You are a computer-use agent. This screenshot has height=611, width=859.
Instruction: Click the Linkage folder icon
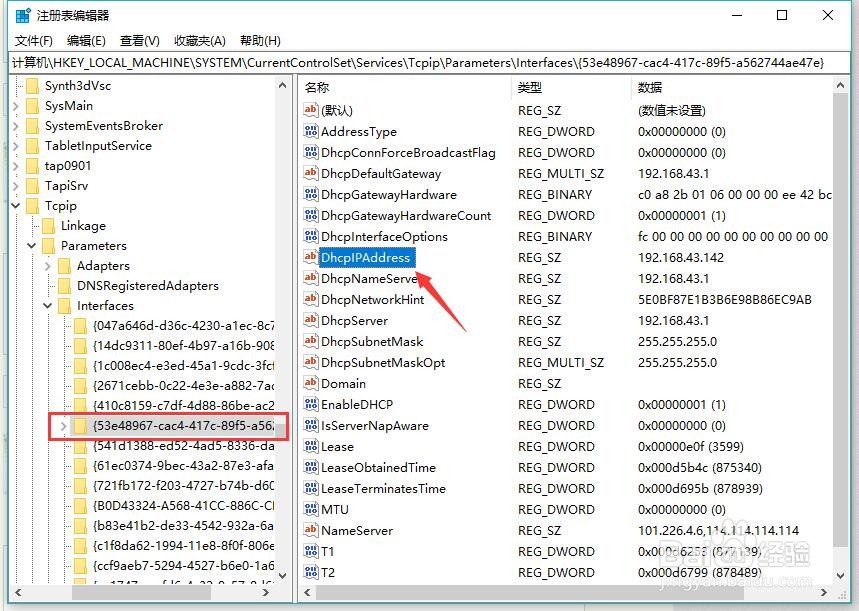tap(49, 225)
